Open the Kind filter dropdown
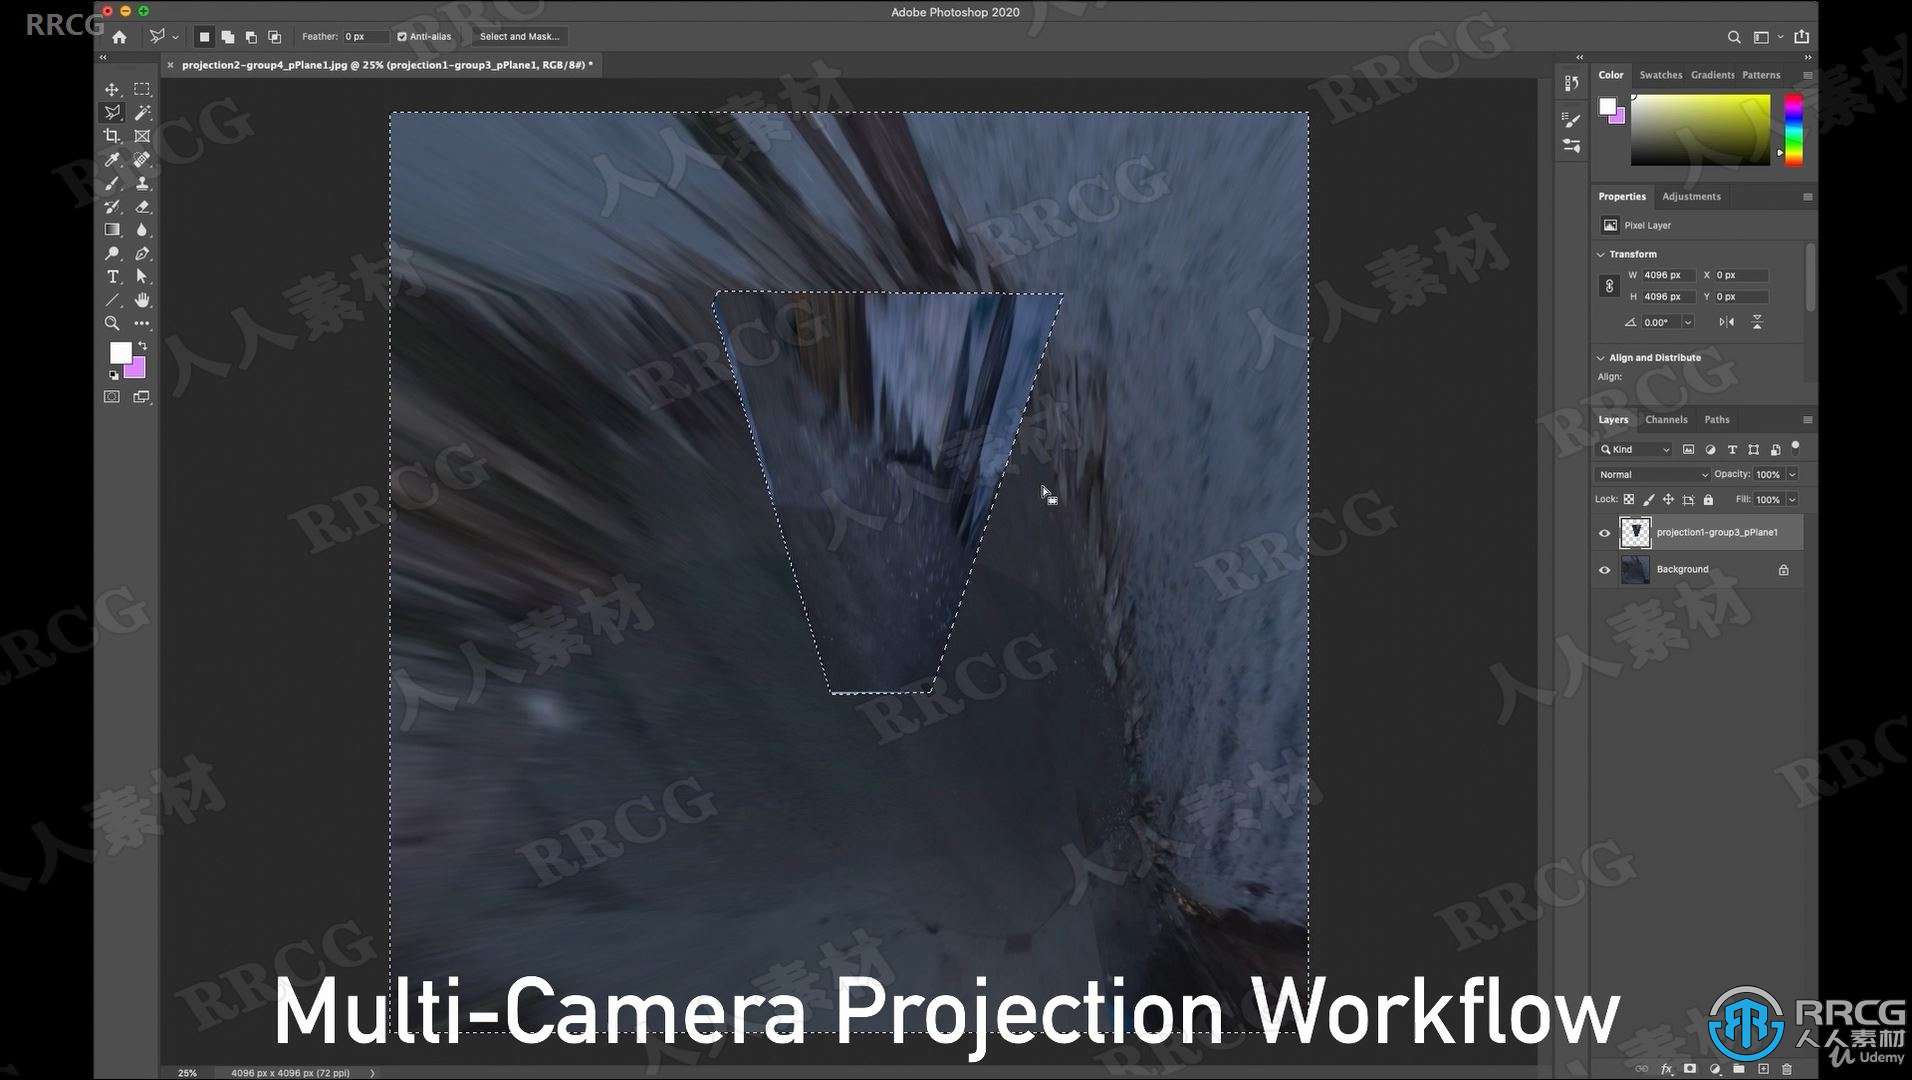The height and width of the screenshot is (1080, 1912). point(1635,450)
